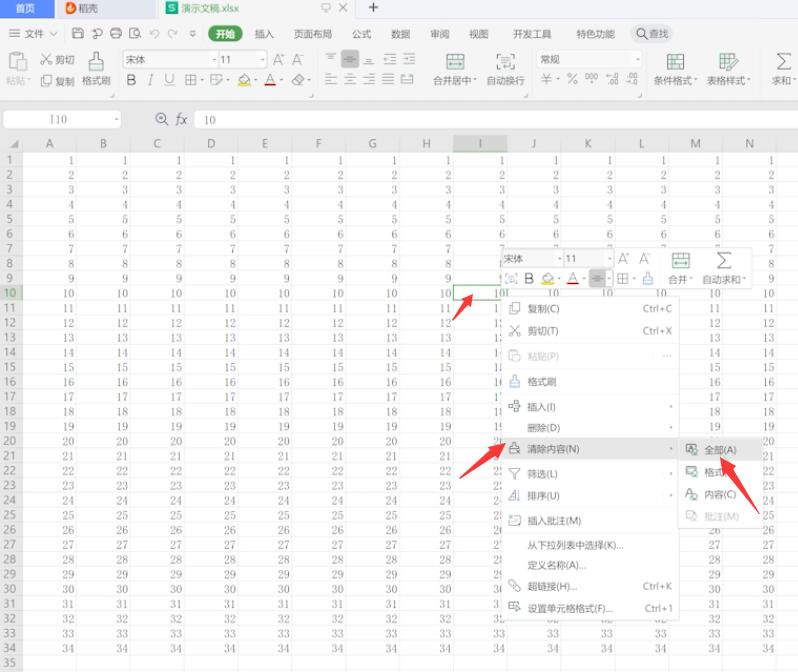Toggle vertical middle alignment in ribbon
The image size is (798, 672).
(x=350, y=59)
